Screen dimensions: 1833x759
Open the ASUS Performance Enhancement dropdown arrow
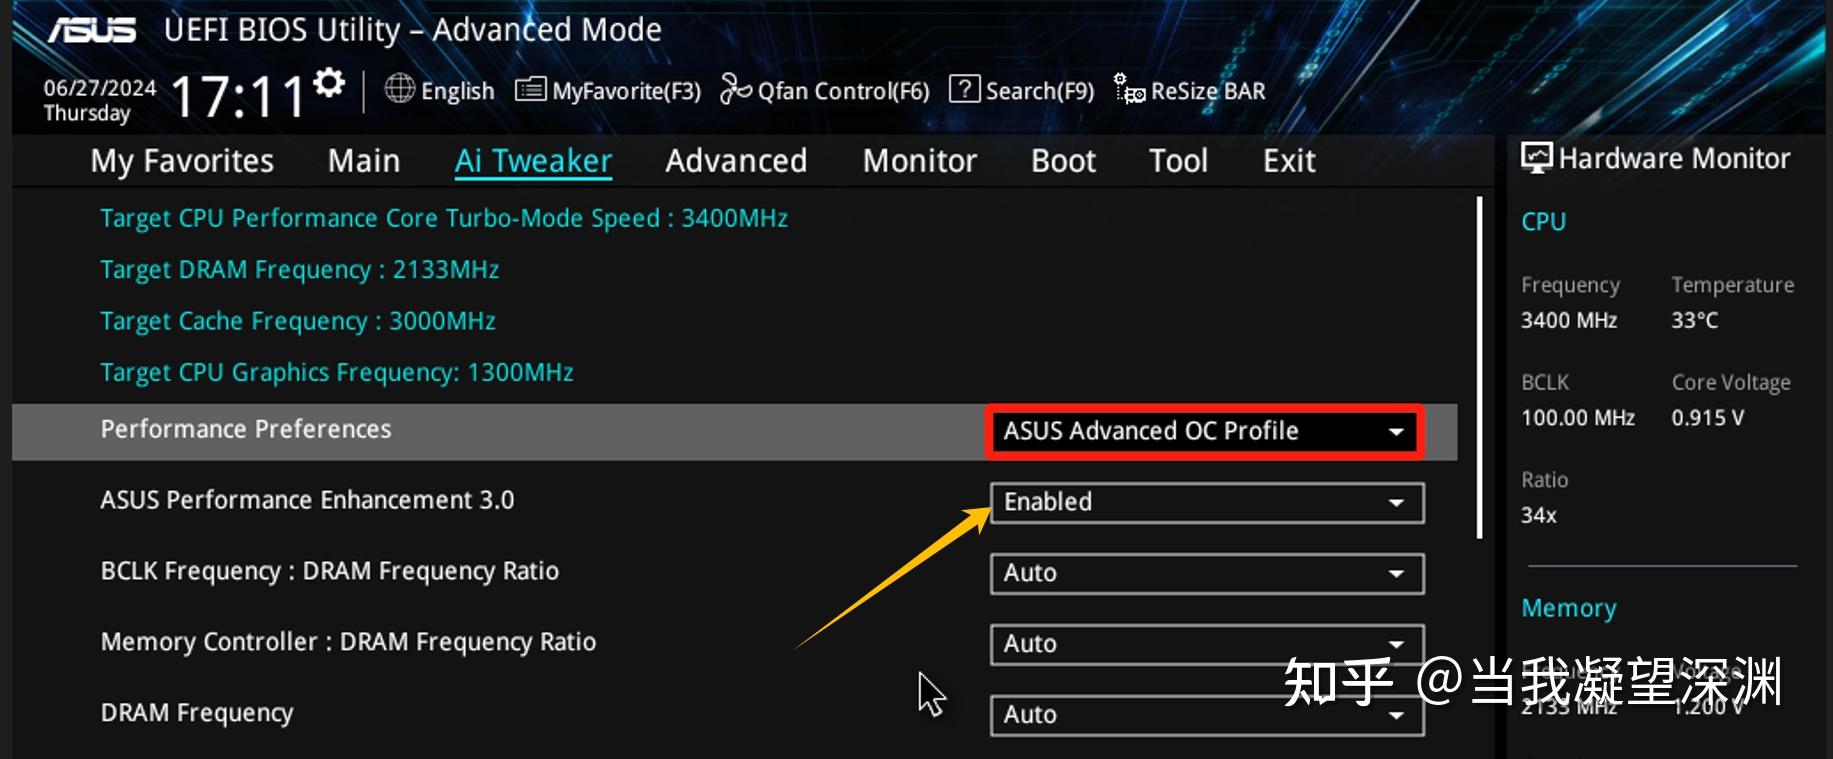click(1396, 503)
